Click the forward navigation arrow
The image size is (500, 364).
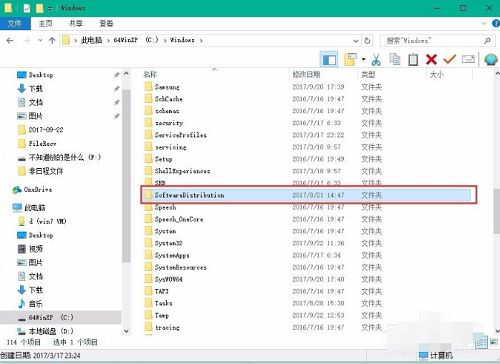click(x=27, y=41)
